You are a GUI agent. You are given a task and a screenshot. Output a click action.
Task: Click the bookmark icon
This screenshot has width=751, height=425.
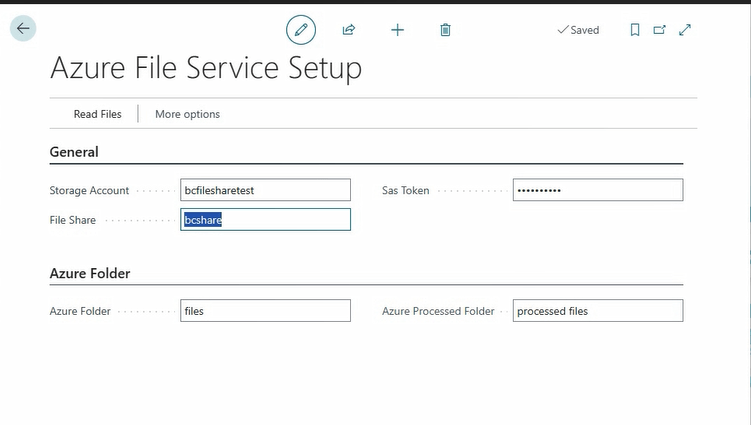point(634,30)
